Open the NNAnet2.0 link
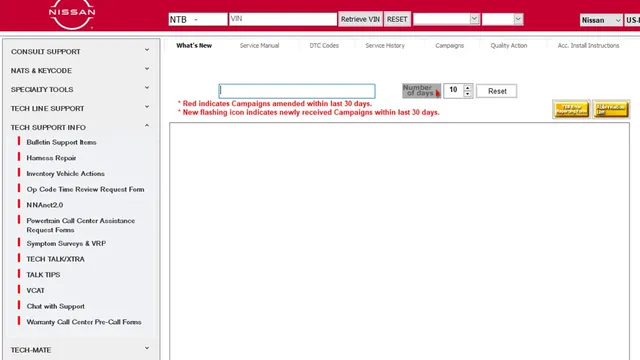640x360 pixels. coord(44,205)
